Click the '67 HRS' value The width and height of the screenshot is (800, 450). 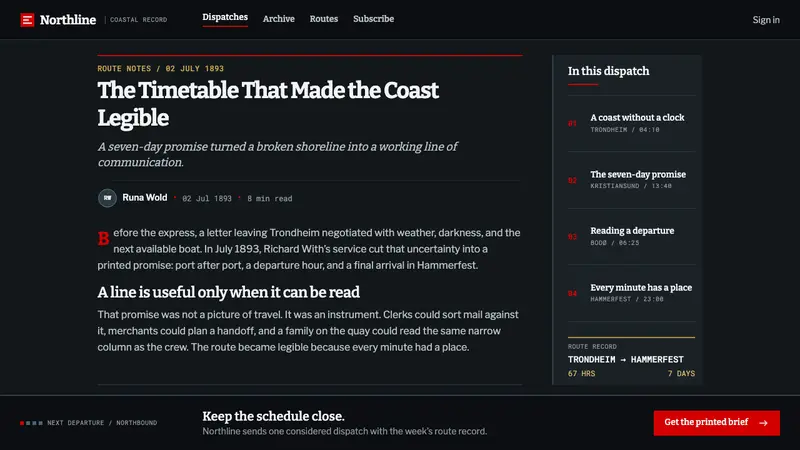click(581, 373)
